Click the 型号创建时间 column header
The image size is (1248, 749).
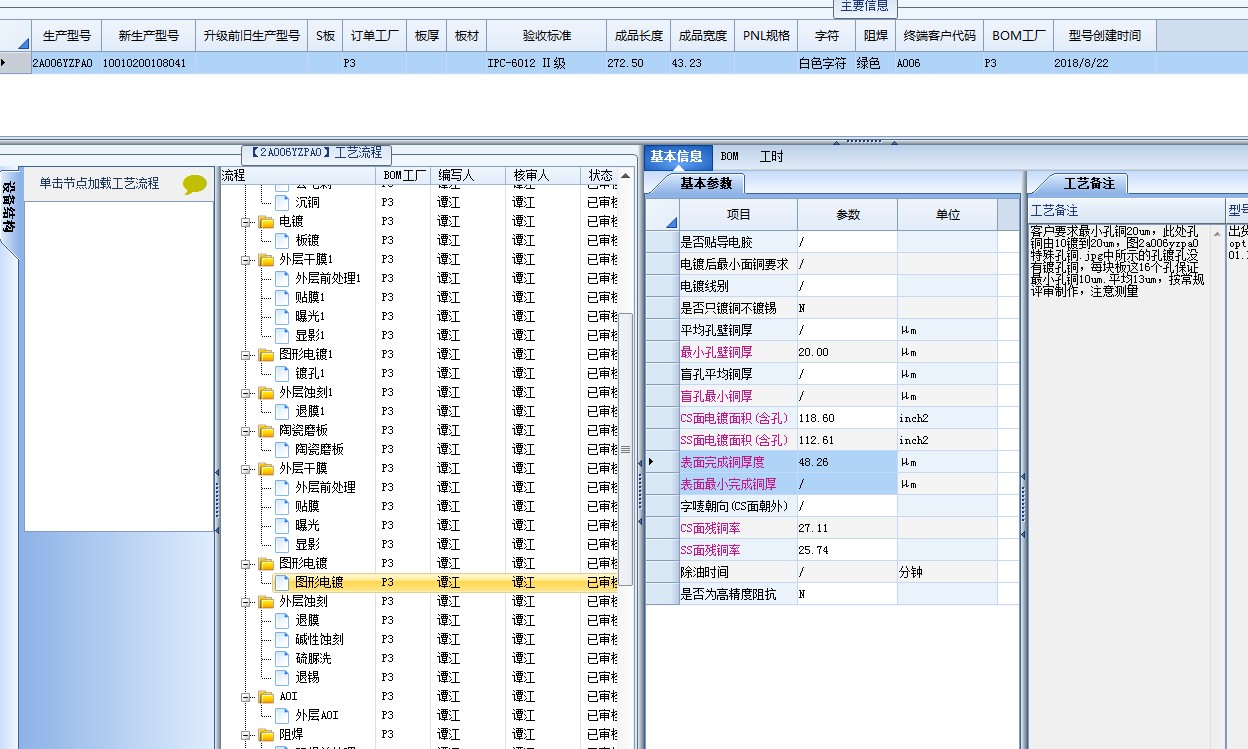tap(1104, 35)
